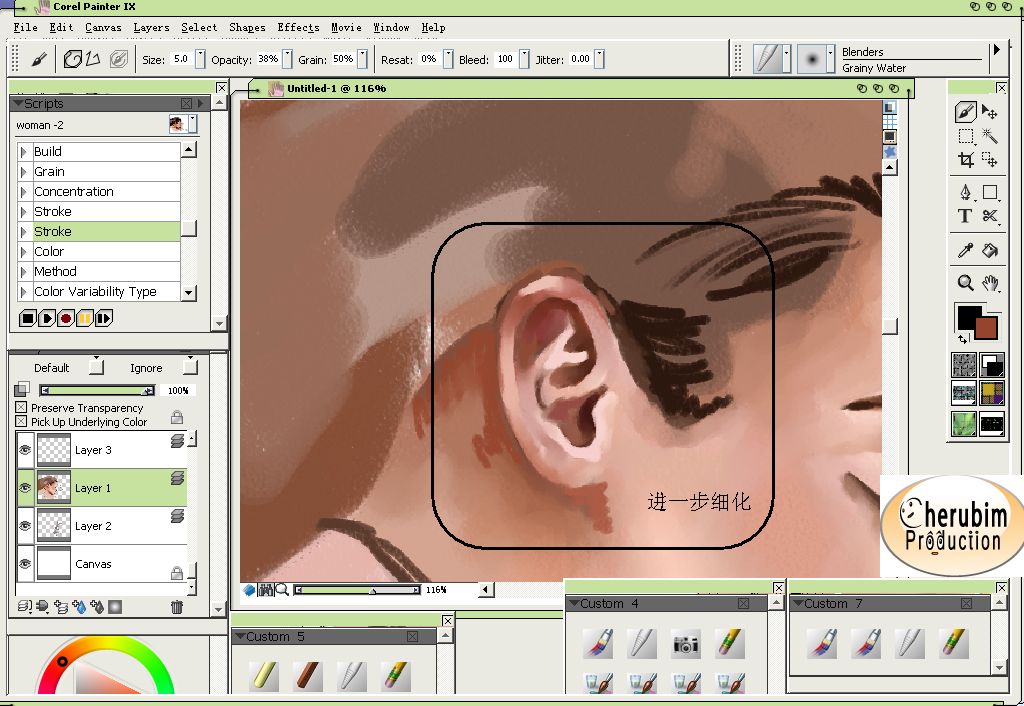The height and width of the screenshot is (706, 1024).
Task: Select the Method script row
Action: (x=99, y=271)
